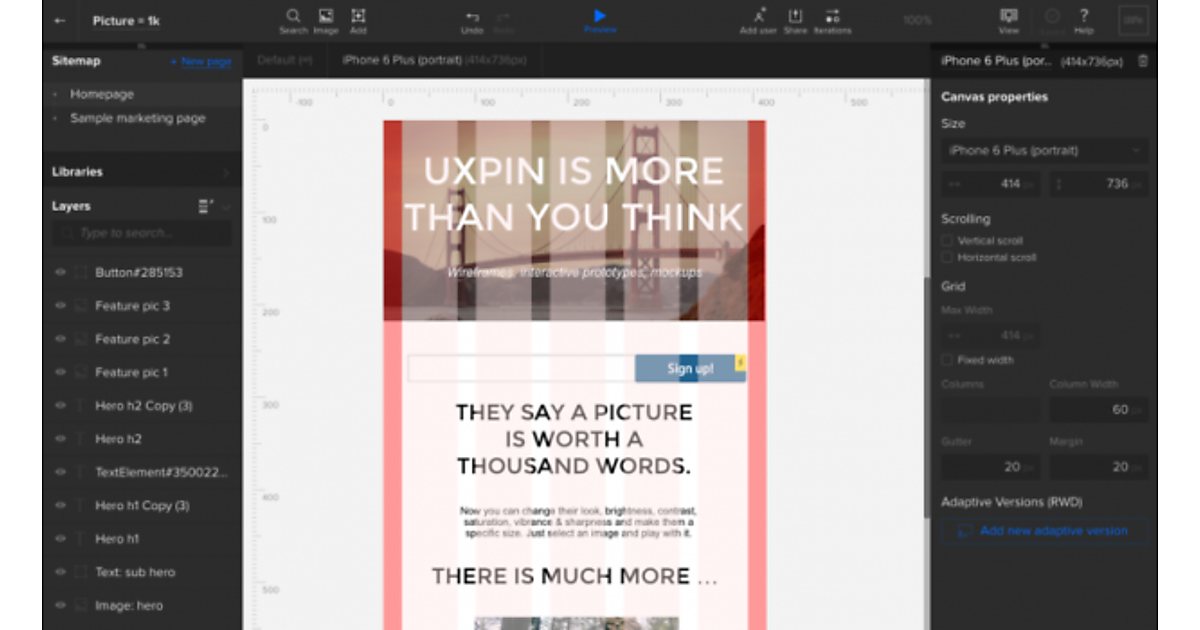Open the iPhone 6 Plus size dropdown

pos(1044,151)
